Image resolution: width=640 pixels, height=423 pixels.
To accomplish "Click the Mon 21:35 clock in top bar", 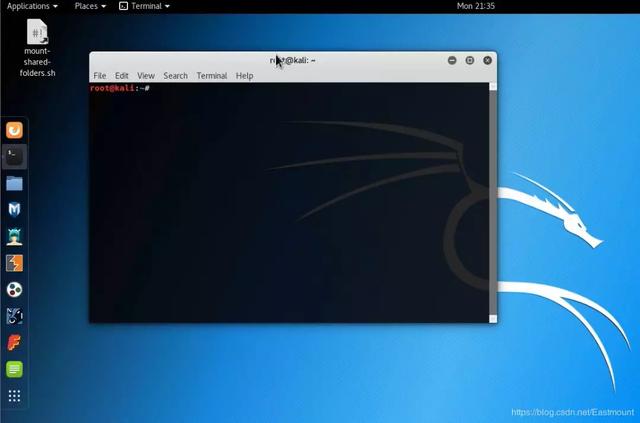I will coord(476,6).
